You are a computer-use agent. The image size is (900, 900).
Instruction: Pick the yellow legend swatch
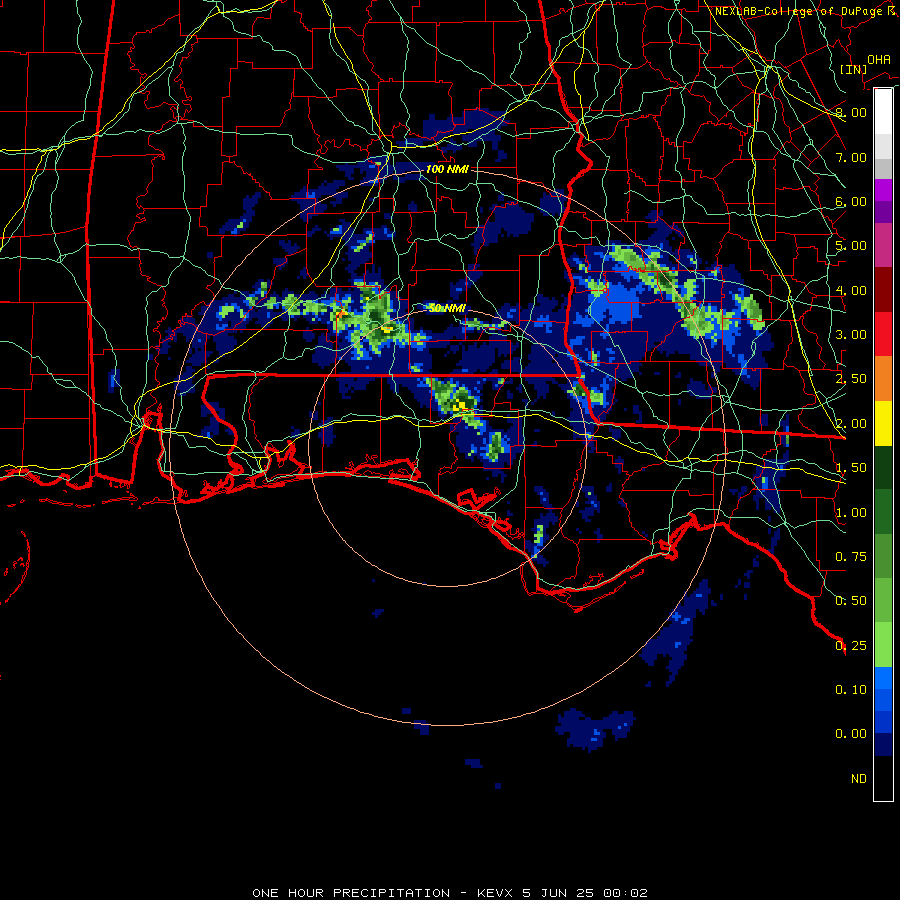point(883,423)
